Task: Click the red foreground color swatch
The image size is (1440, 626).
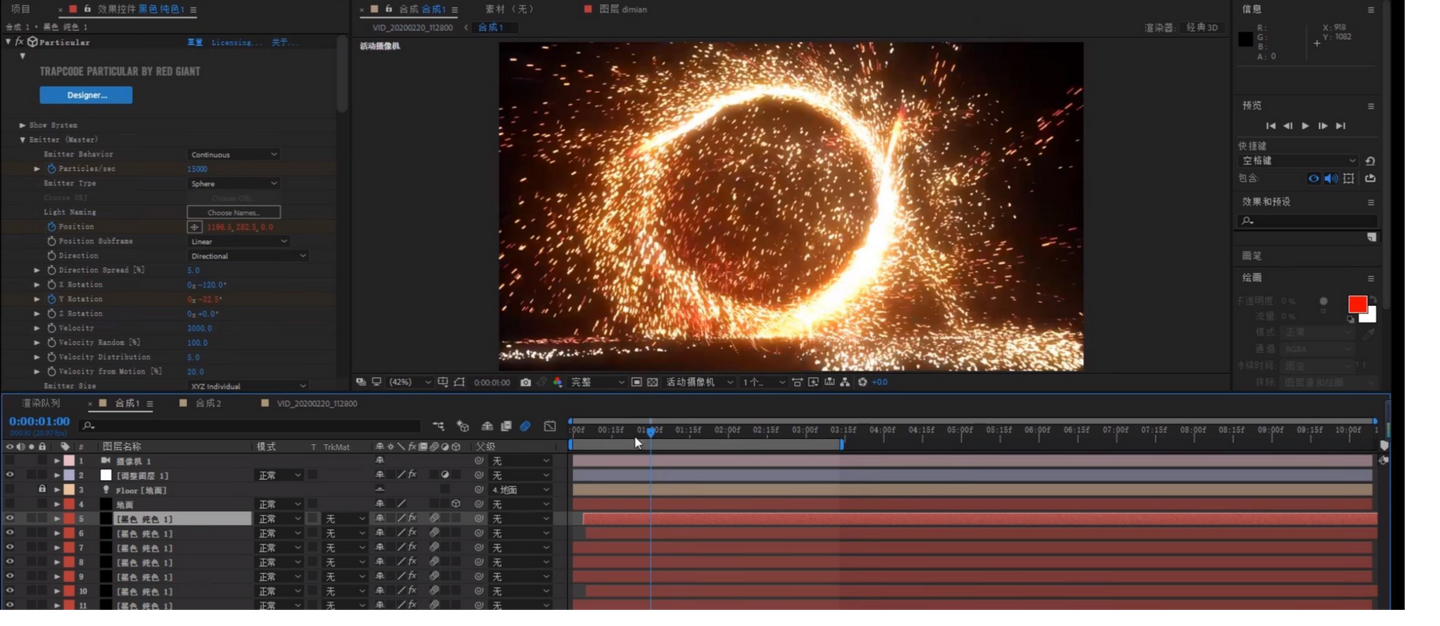Action: (x=1357, y=304)
